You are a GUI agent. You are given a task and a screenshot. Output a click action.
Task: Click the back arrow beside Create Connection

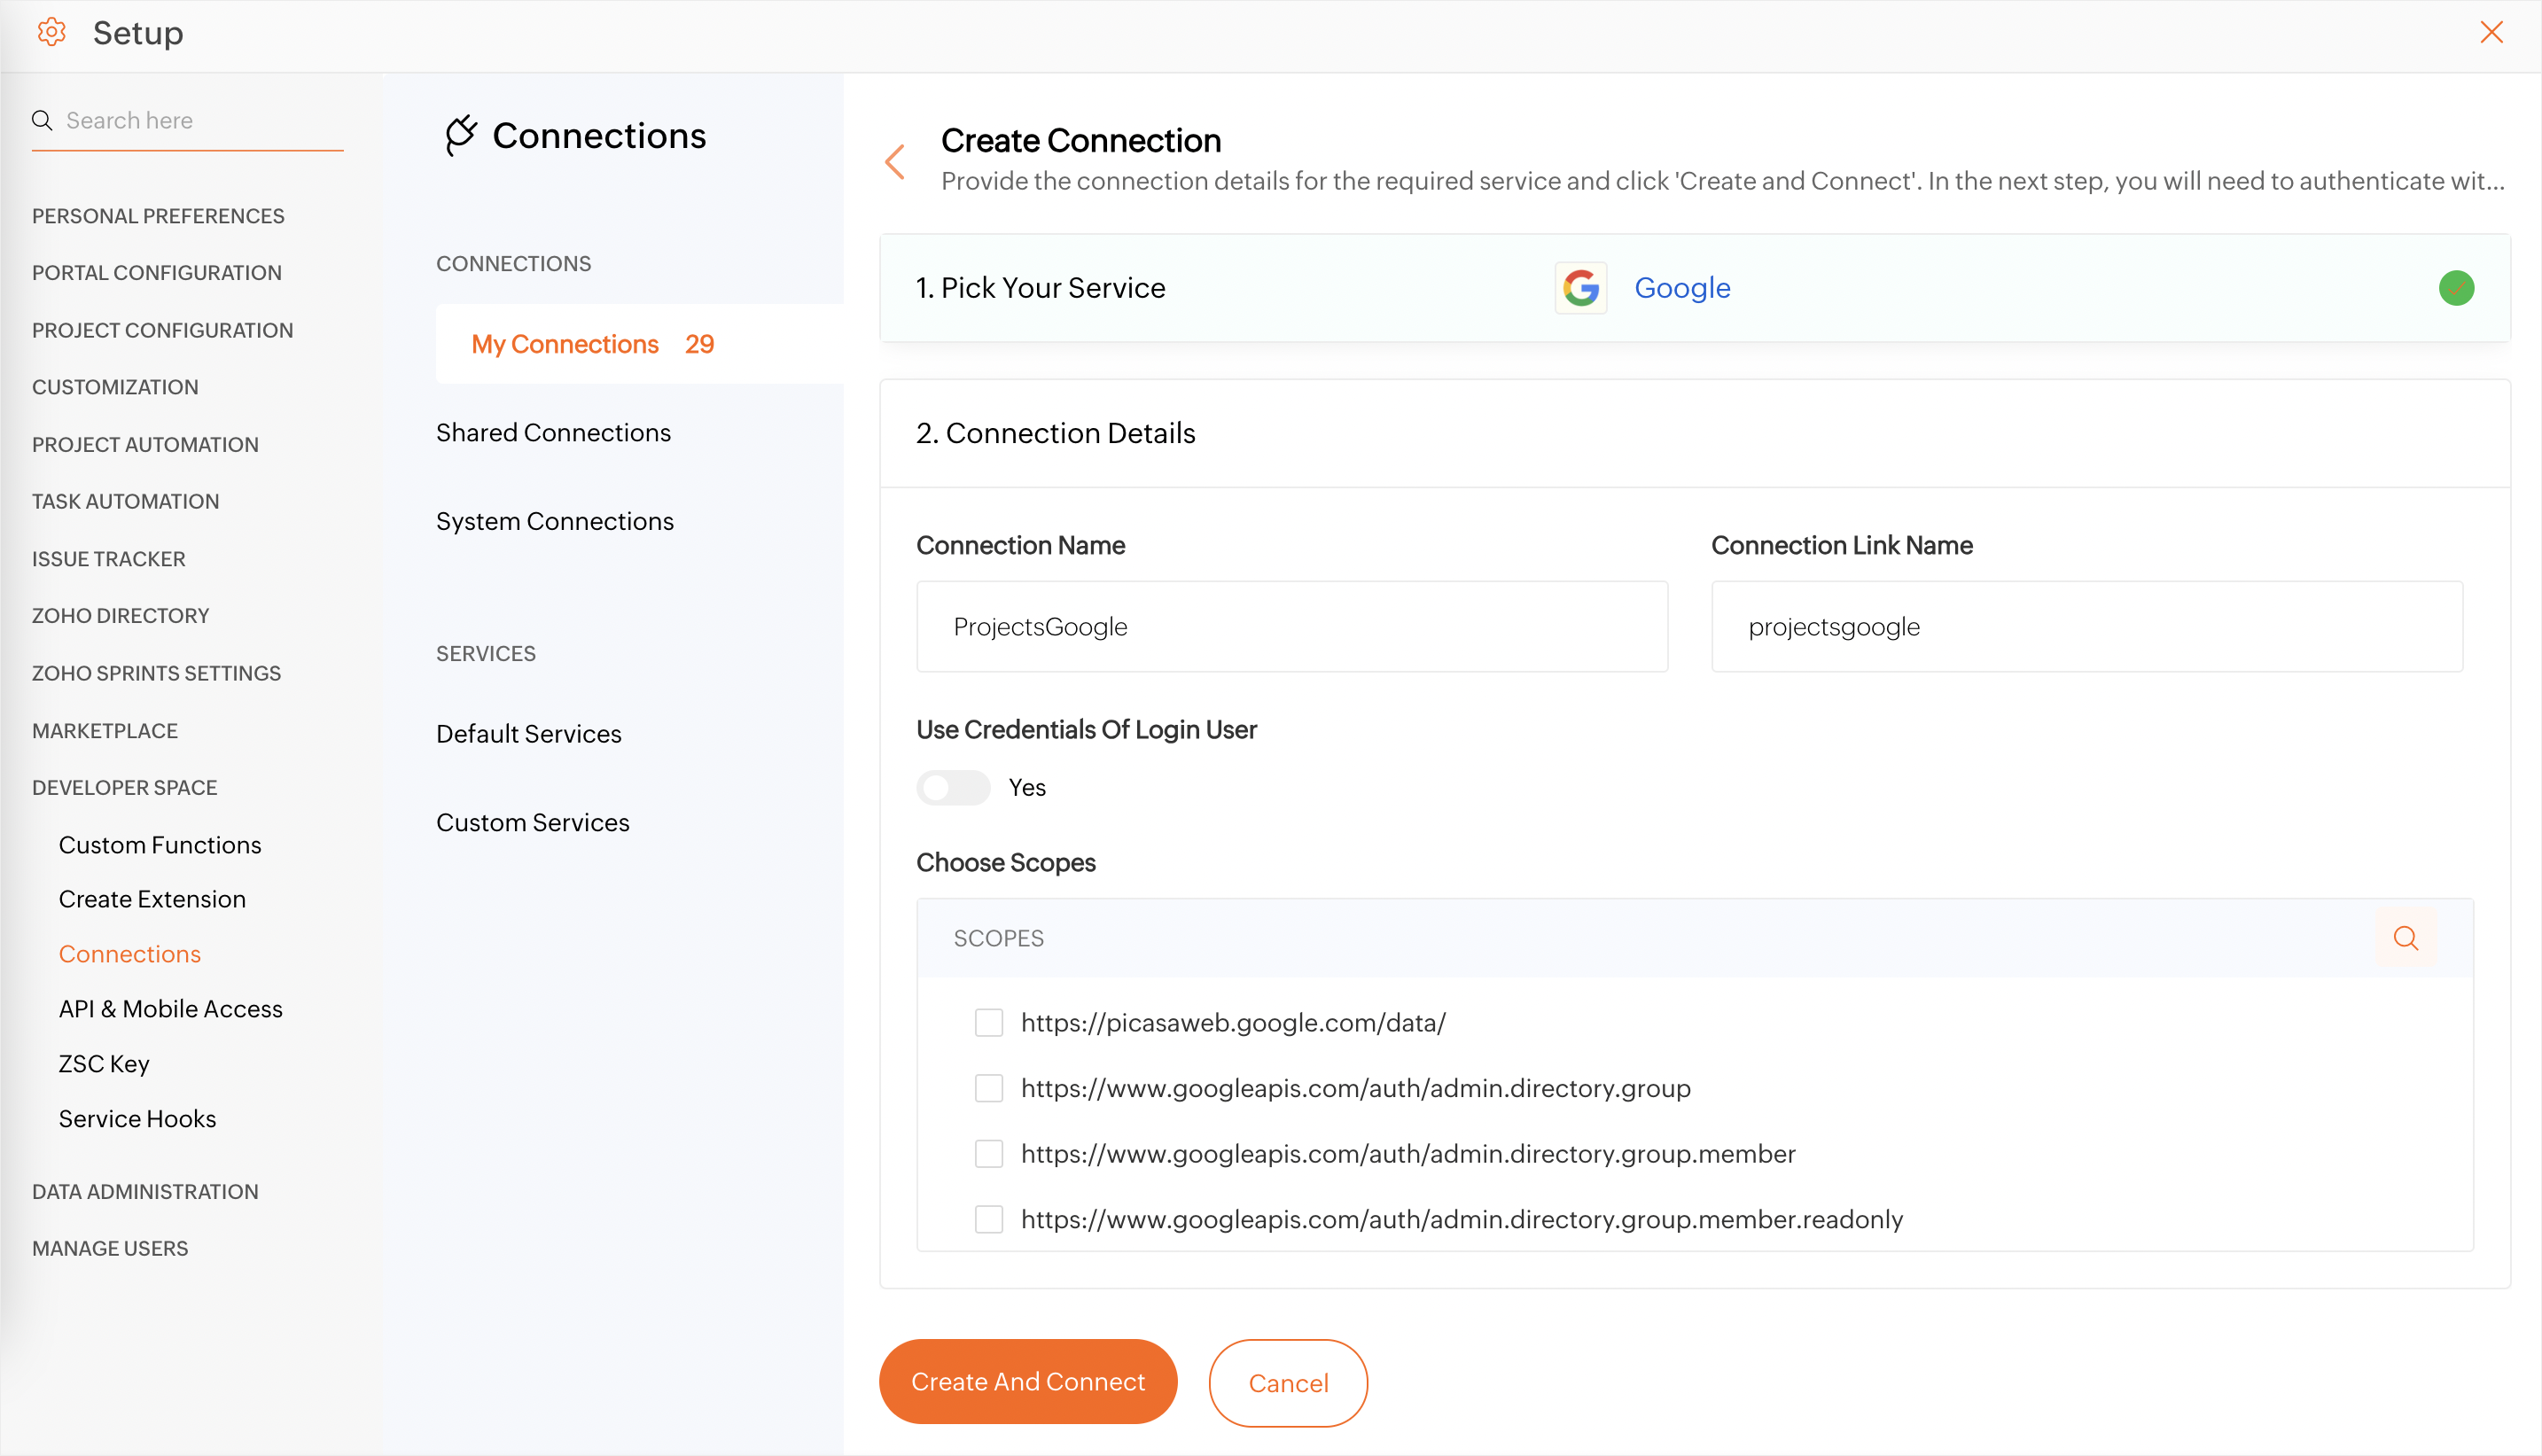[895, 161]
